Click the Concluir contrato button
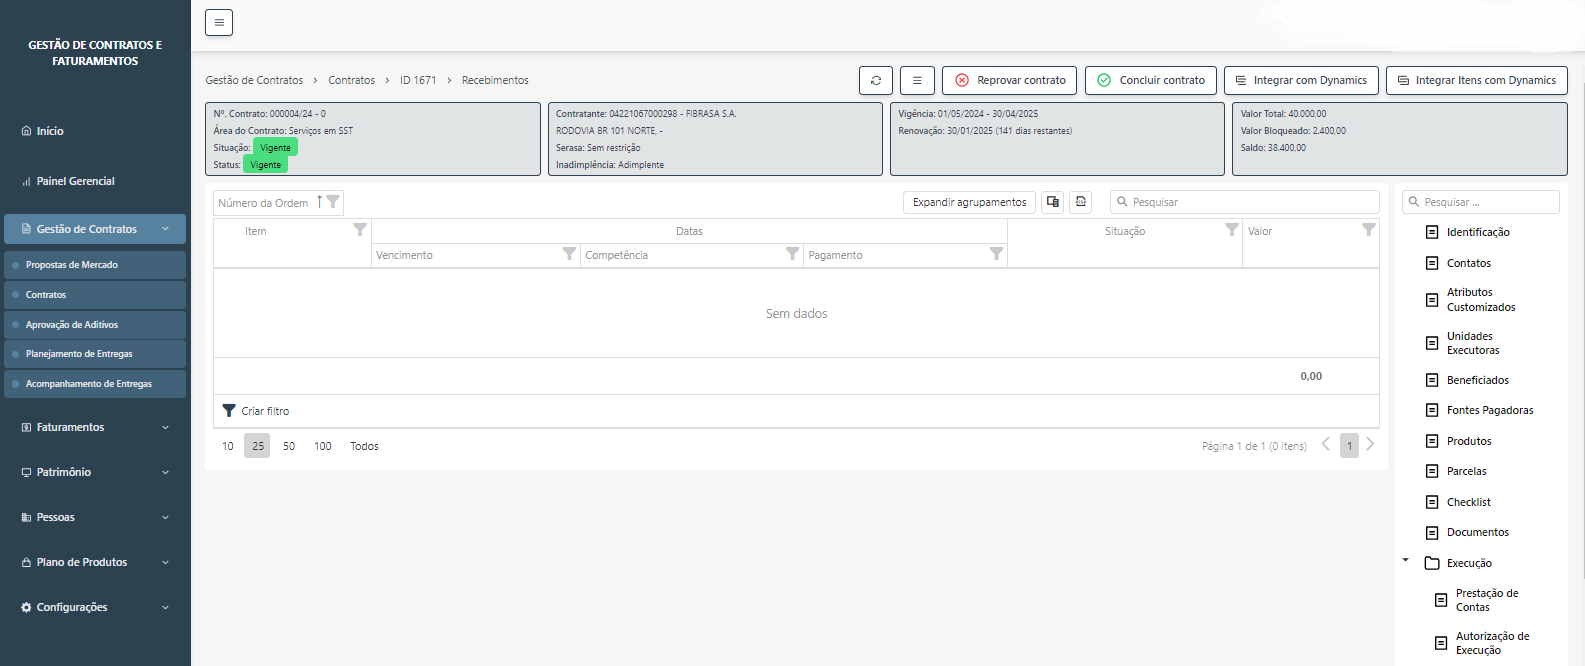The image size is (1585, 666). click(x=1150, y=80)
